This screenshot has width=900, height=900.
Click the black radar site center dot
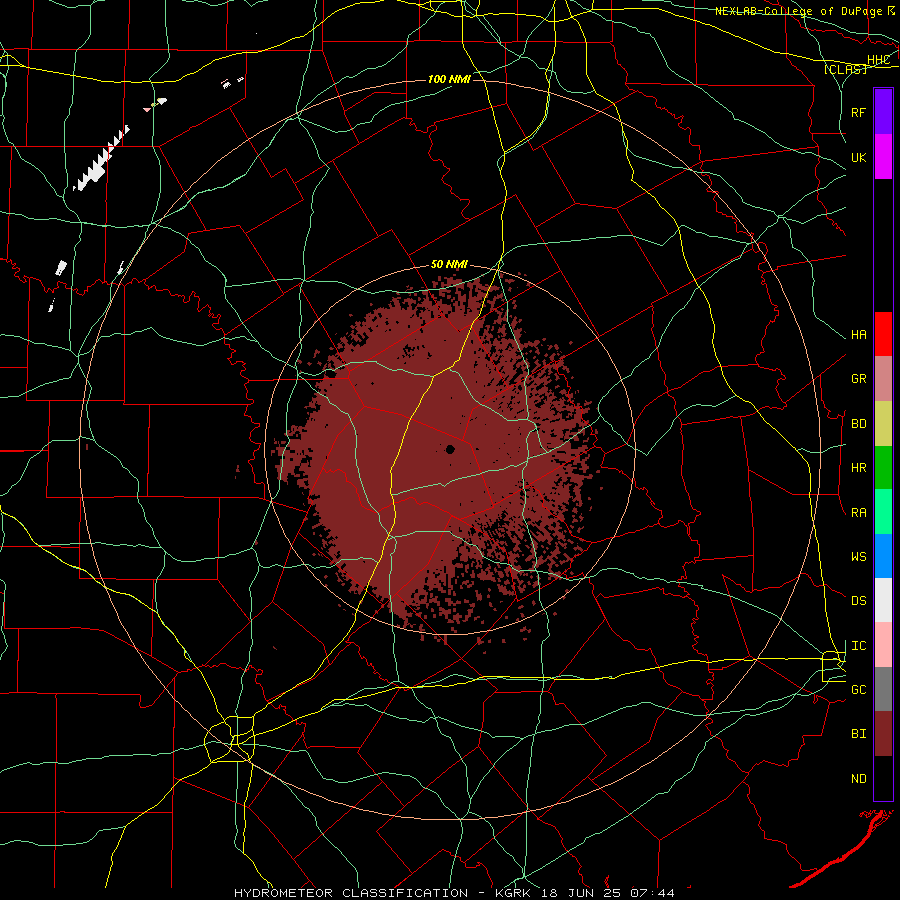450,449
